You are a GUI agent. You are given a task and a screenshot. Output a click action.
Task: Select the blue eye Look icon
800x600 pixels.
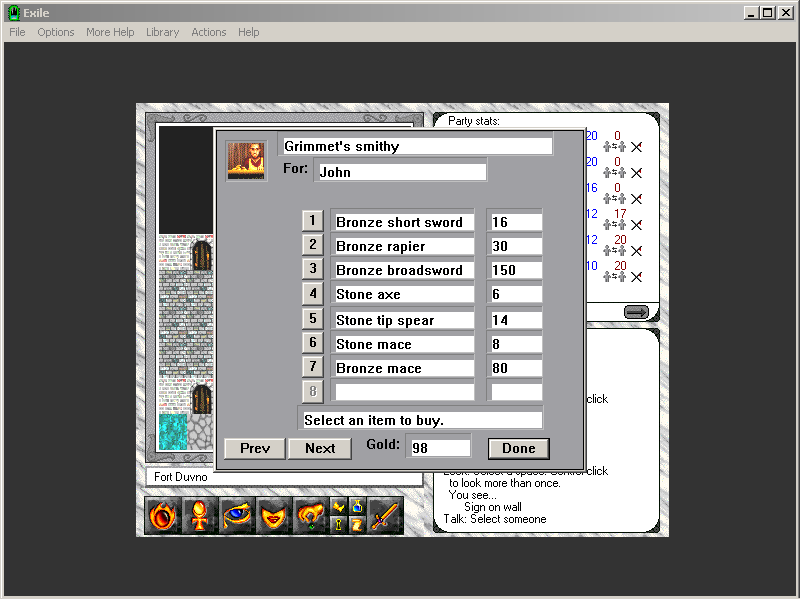point(237,516)
